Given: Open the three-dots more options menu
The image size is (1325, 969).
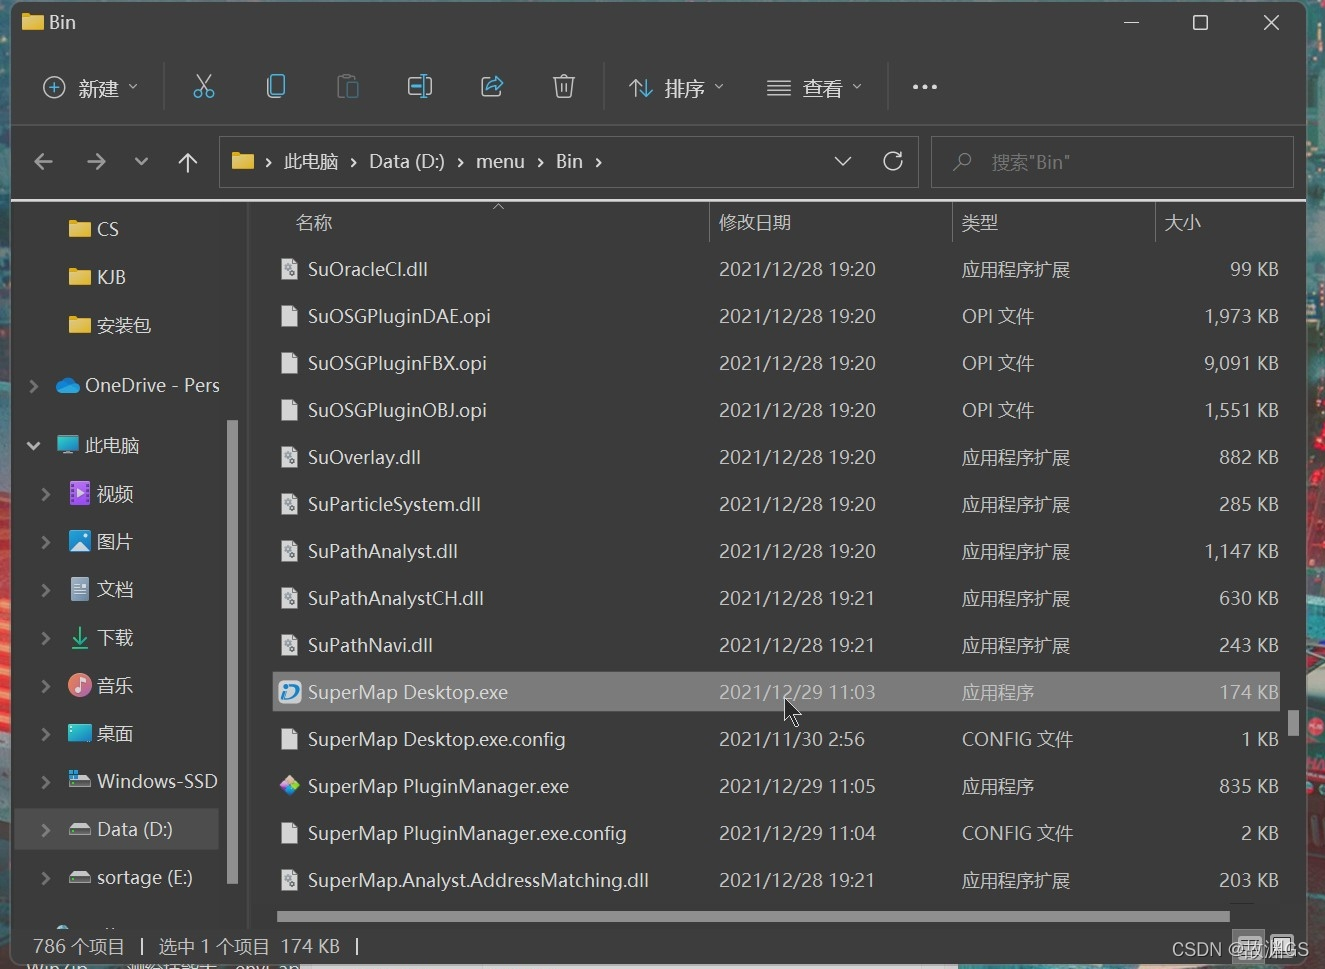Looking at the screenshot, I should pos(925,87).
